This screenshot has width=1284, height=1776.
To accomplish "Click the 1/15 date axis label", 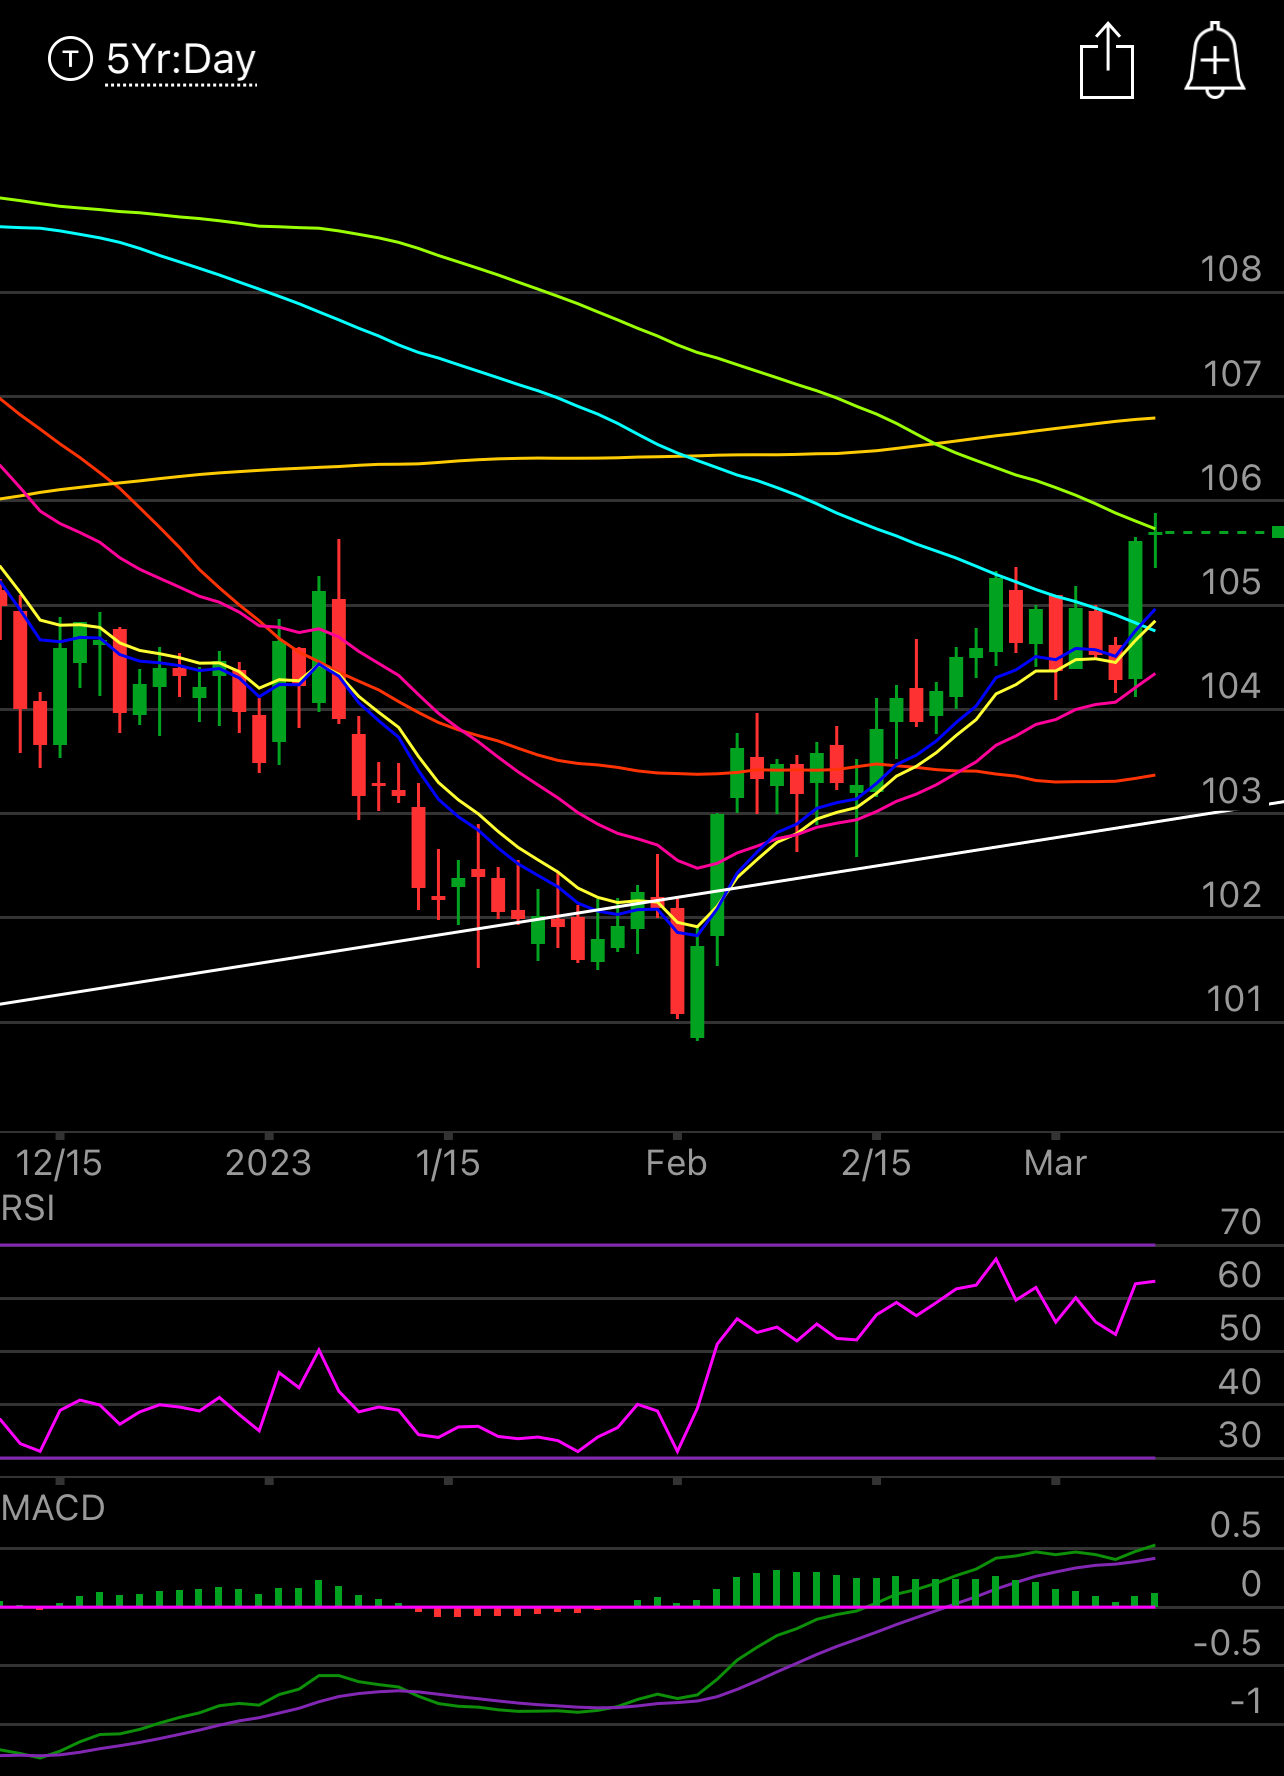I will point(447,1163).
